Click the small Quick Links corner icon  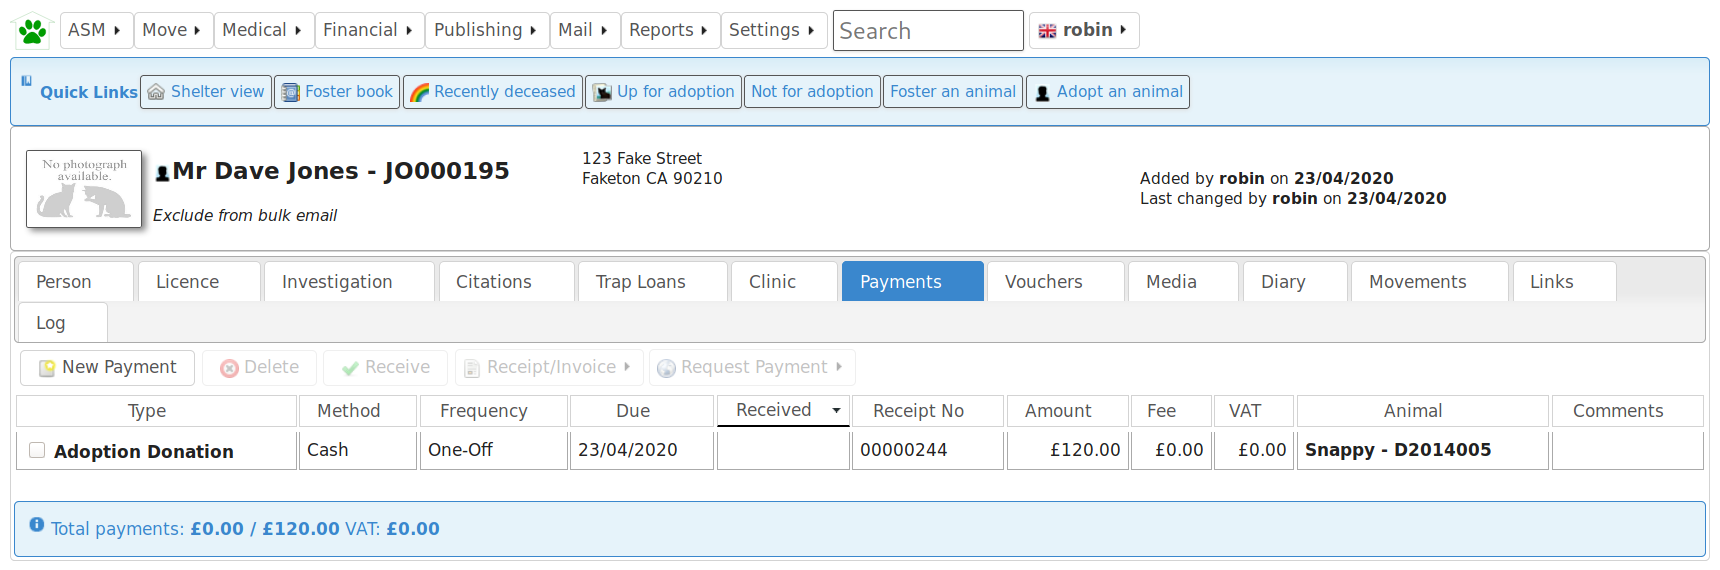coord(26,81)
